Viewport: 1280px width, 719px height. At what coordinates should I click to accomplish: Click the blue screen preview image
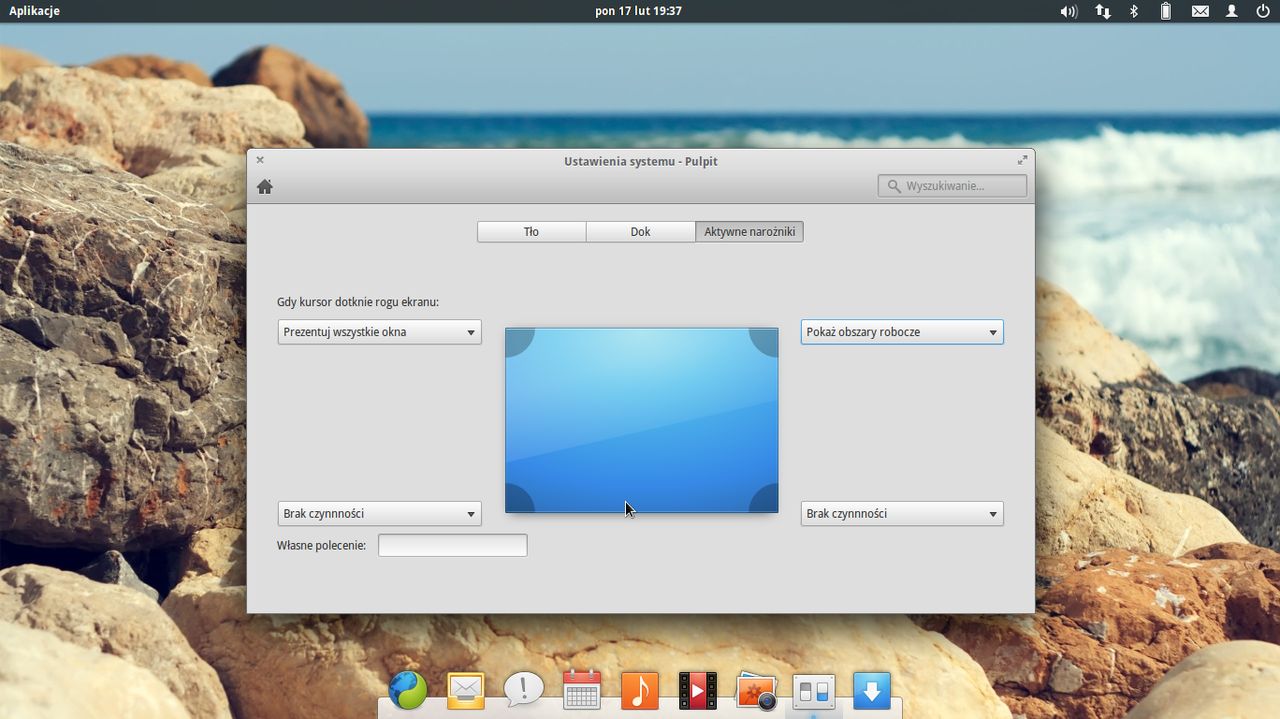641,420
